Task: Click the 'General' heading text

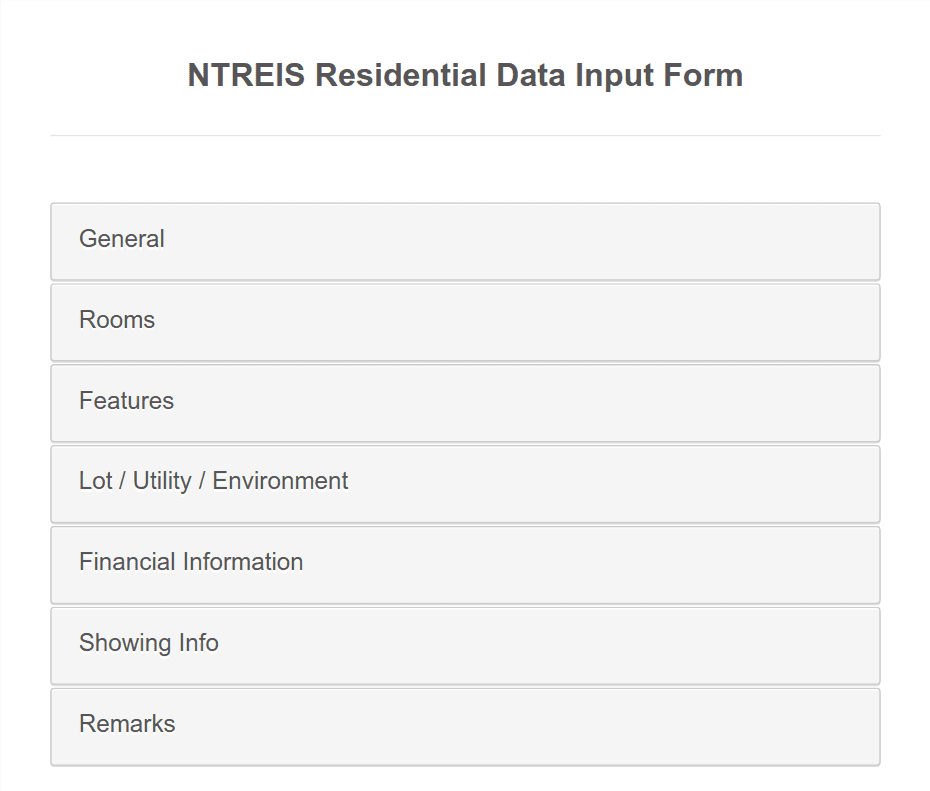Action: pyautogui.click(x=122, y=240)
